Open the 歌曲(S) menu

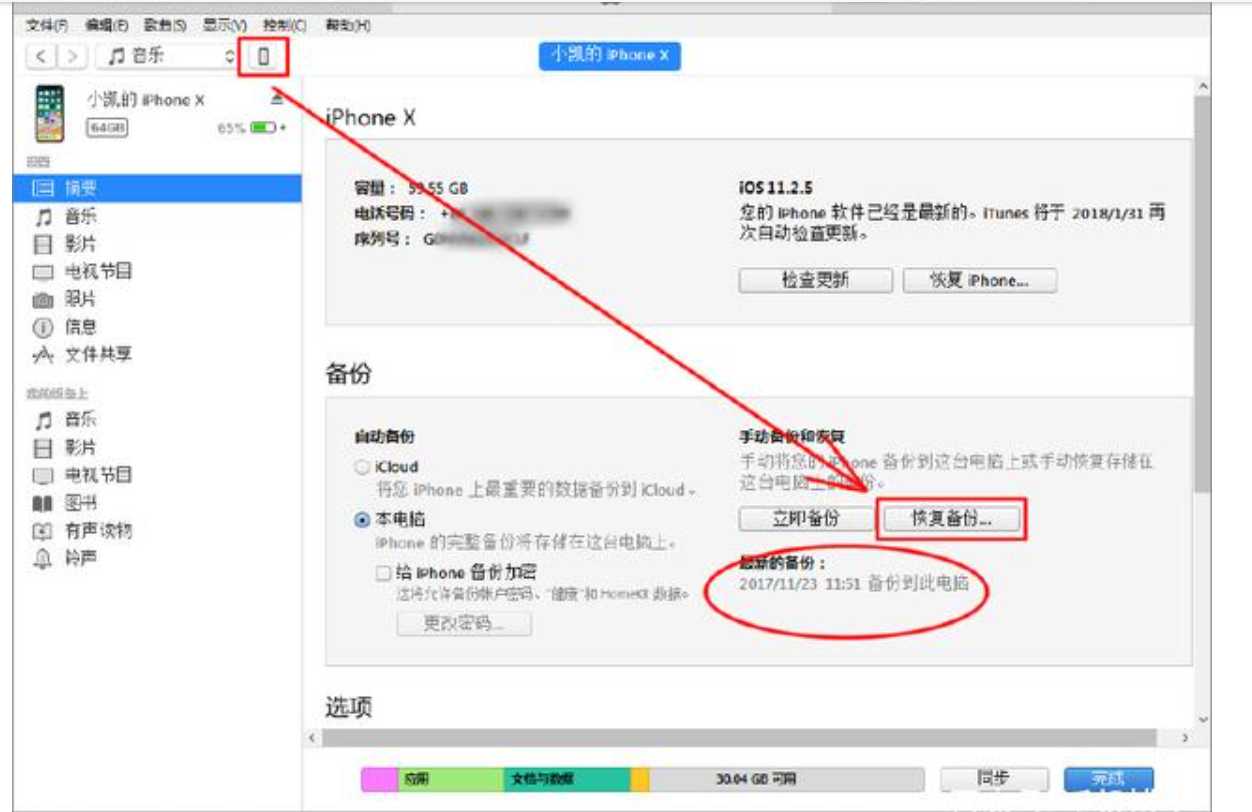[x=164, y=24]
